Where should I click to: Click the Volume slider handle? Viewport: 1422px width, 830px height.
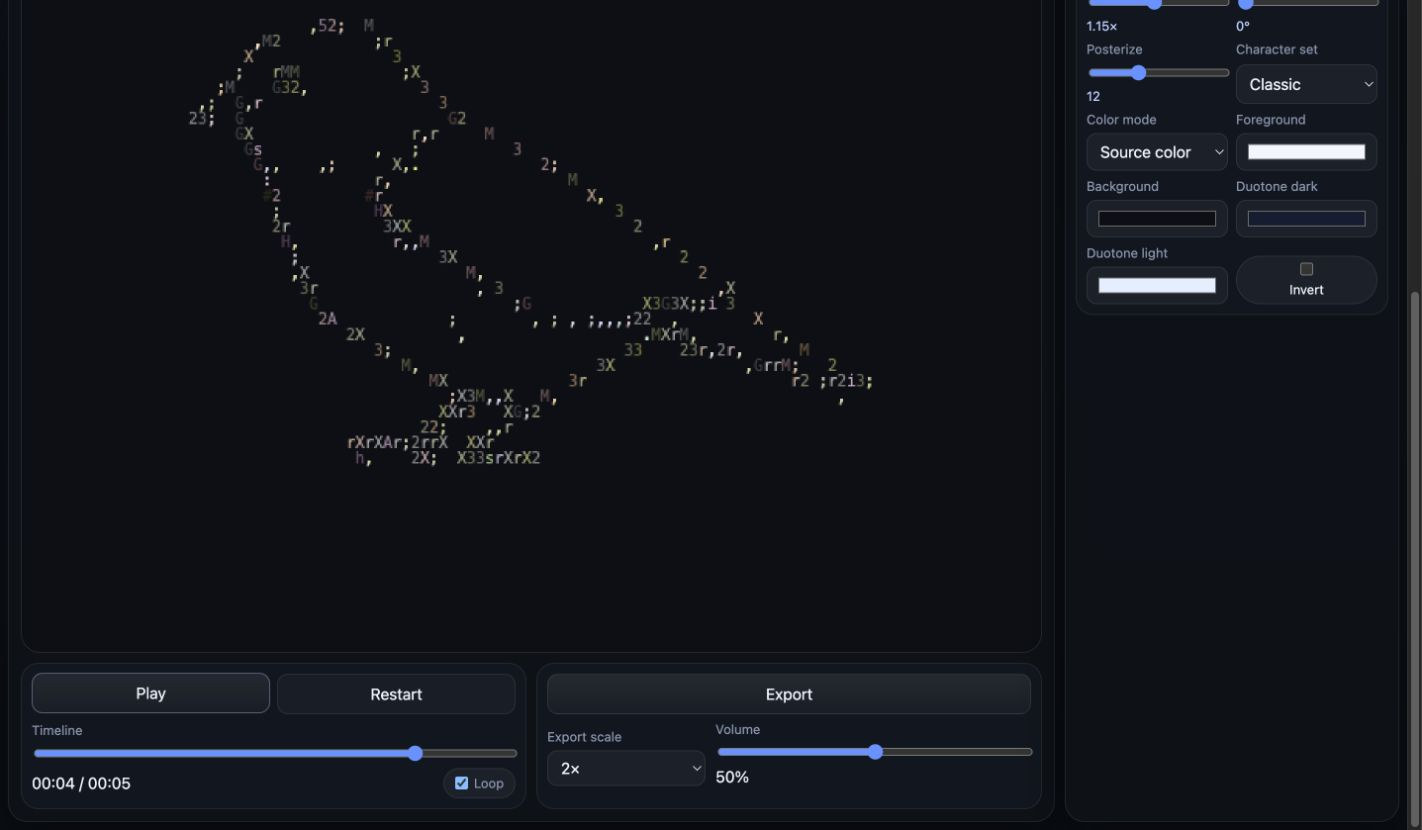click(x=875, y=752)
